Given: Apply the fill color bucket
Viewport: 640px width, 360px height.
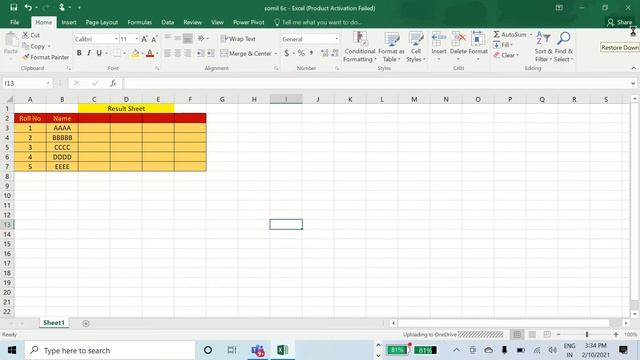Looking at the screenshot, I should tap(135, 53).
